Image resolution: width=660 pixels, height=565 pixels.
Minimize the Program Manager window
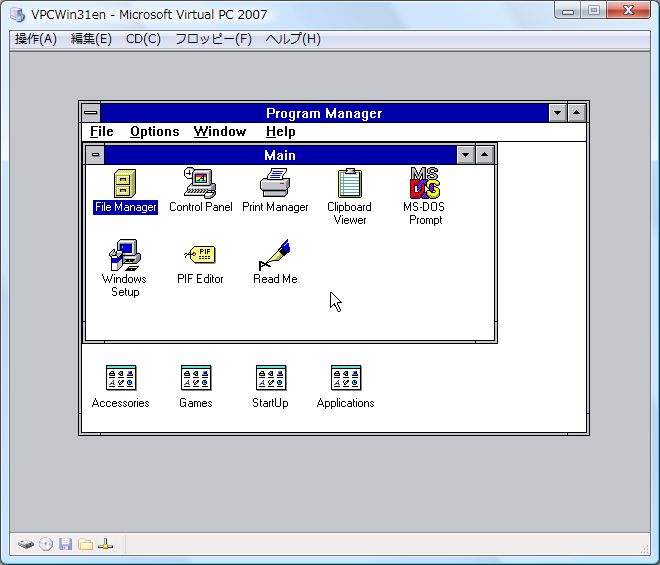pyautogui.click(x=557, y=113)
